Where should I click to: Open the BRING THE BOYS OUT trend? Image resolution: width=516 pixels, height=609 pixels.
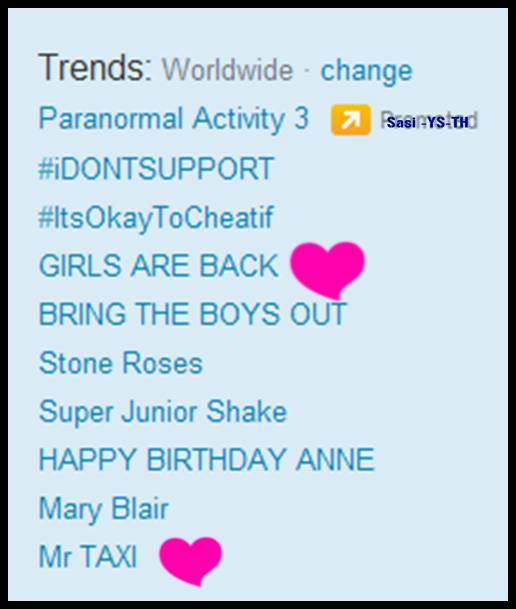[193, 314]
